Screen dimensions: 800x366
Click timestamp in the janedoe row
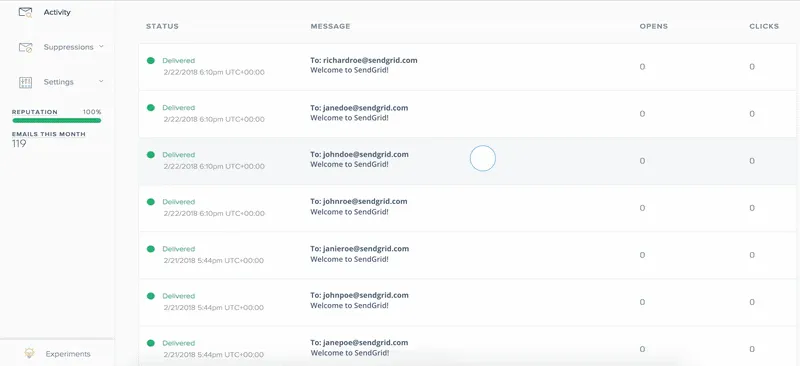coord(214,119)
